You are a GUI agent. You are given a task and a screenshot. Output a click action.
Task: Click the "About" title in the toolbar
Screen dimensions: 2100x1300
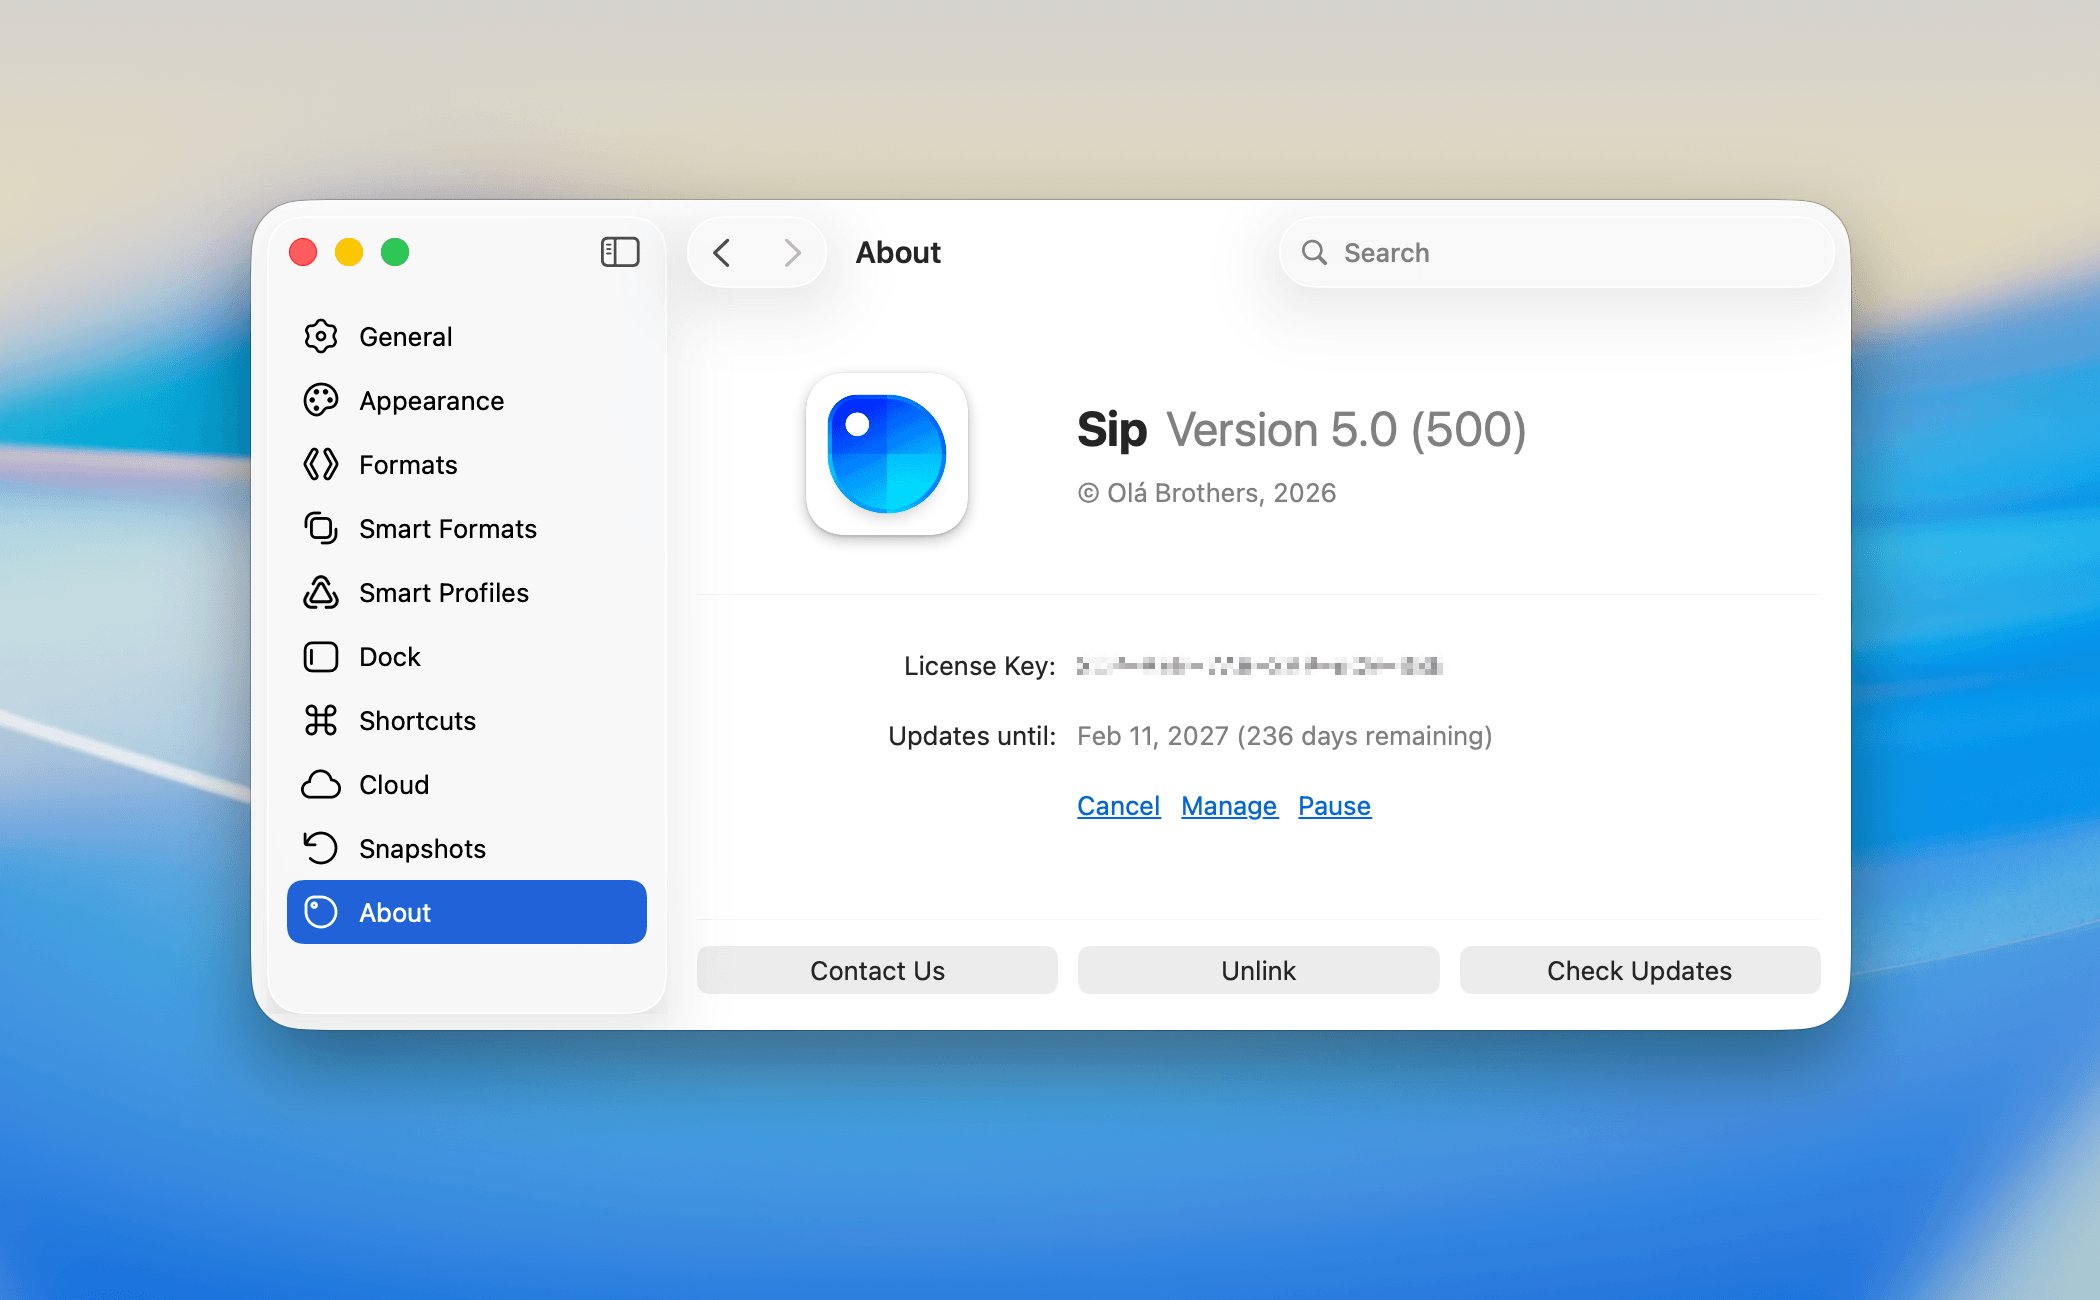click(898, 253)
